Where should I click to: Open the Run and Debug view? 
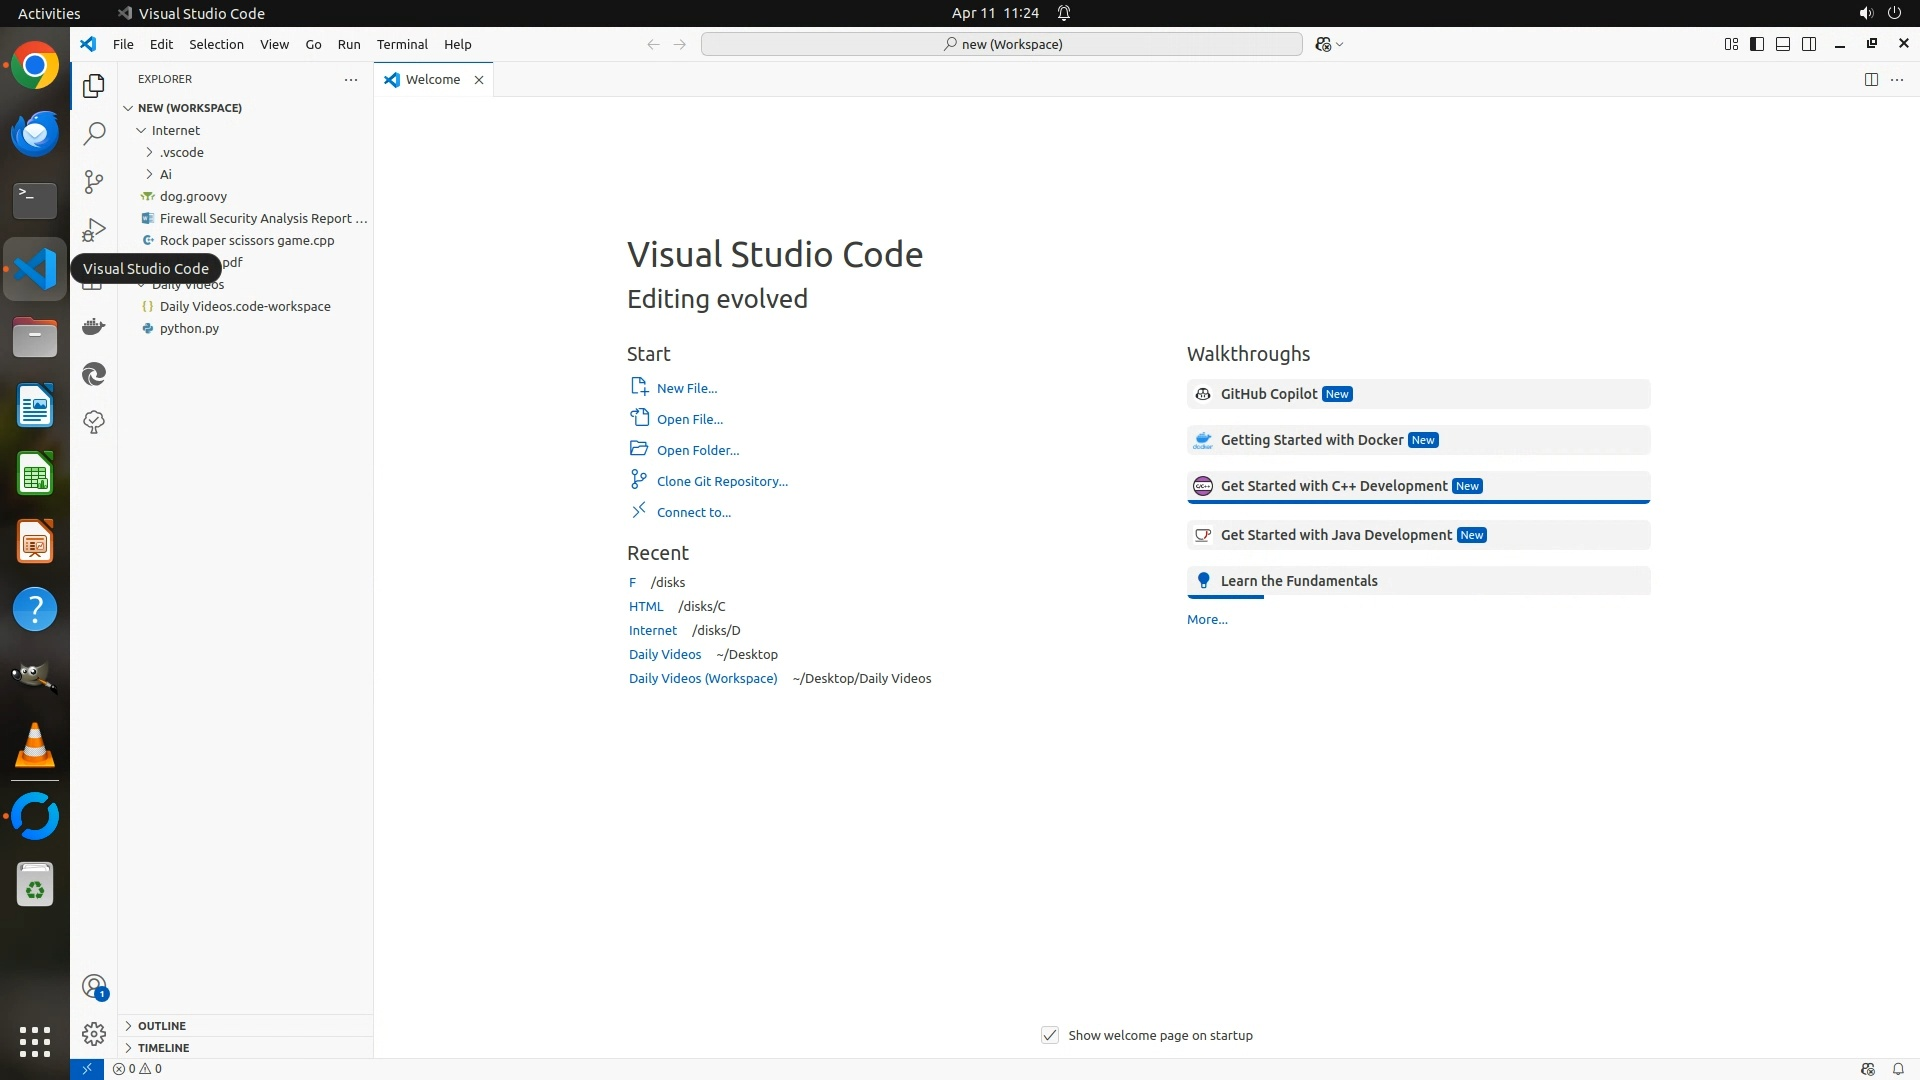tap(94, 230)
